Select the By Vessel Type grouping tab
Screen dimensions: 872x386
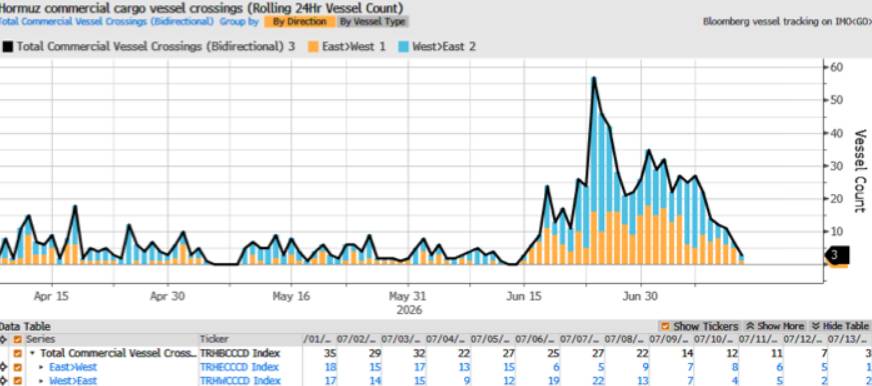tap(373, 22)
